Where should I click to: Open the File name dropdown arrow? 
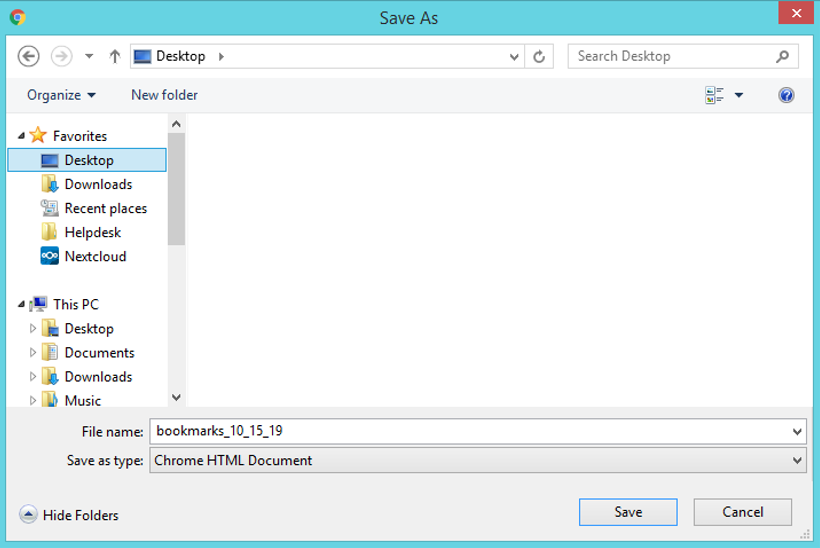tap(796, 432)
